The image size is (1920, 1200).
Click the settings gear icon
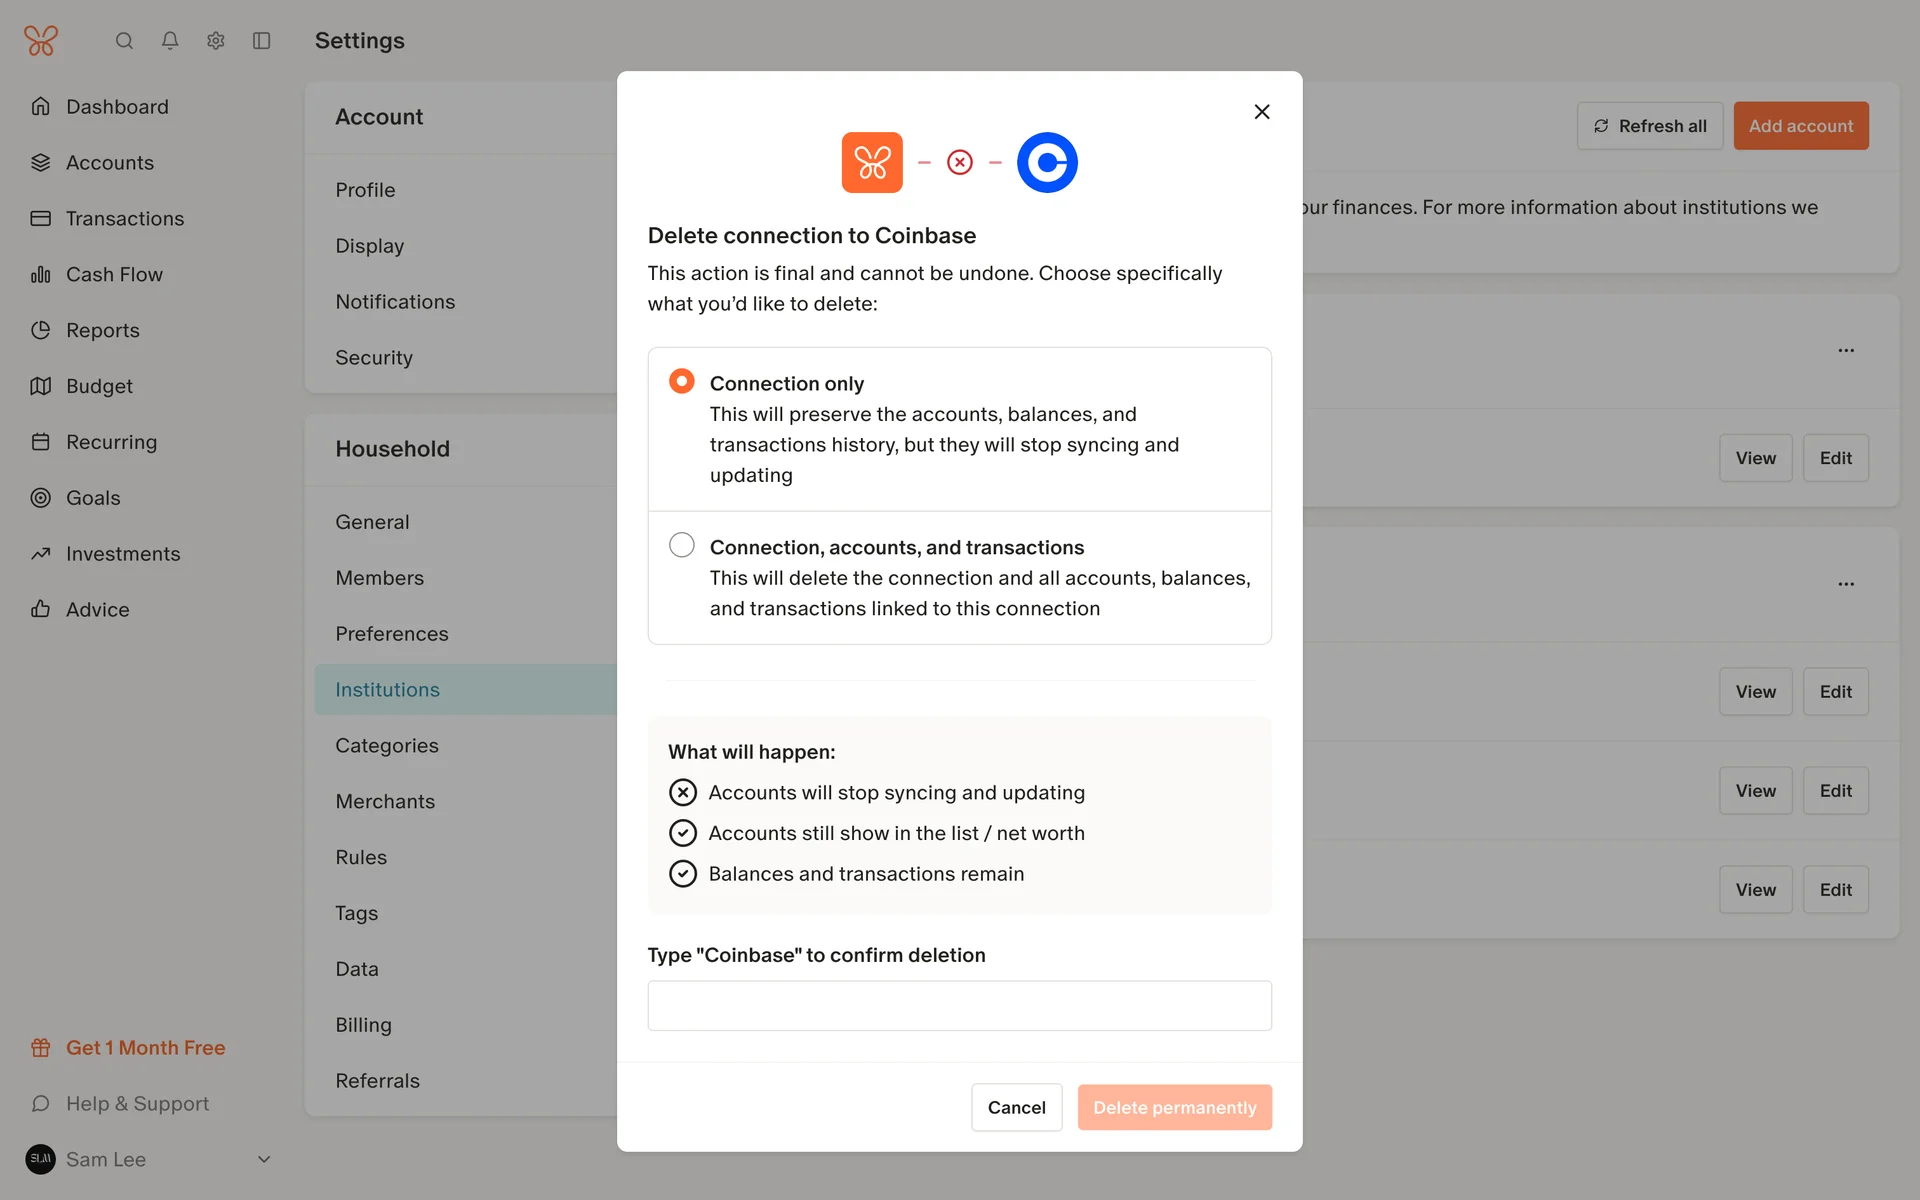coord(216,41)
